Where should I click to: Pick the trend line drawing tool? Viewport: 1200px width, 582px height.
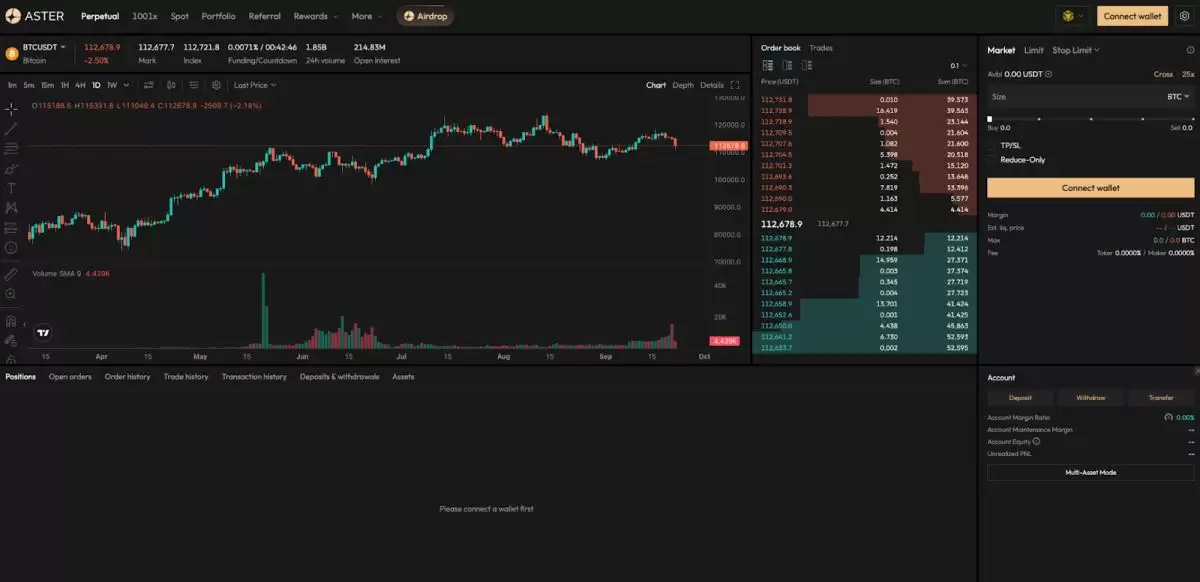tap(11, 128)
